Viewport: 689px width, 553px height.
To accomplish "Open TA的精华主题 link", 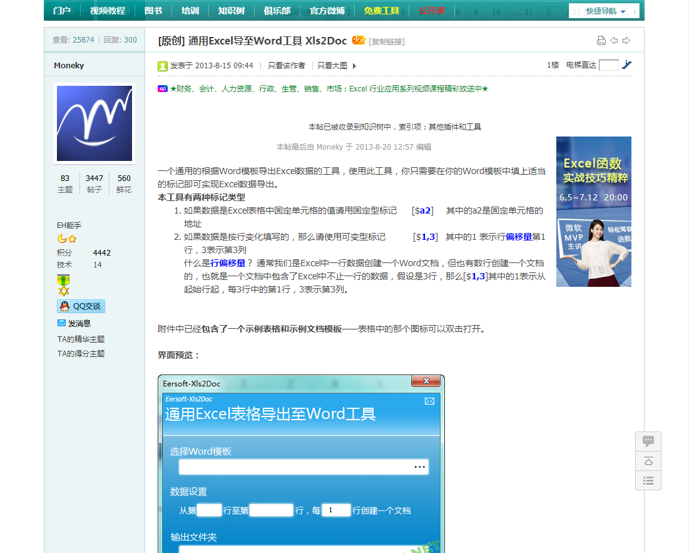I will coord(81,339).
